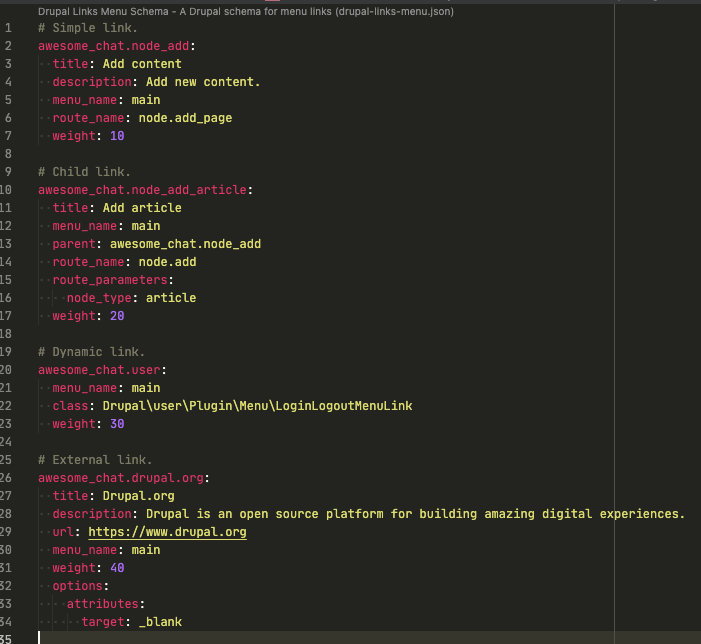Open the https://www.drupal.org URL link
Screen dimensions: 701x644
pyautogui.click(x=167, y=532)
